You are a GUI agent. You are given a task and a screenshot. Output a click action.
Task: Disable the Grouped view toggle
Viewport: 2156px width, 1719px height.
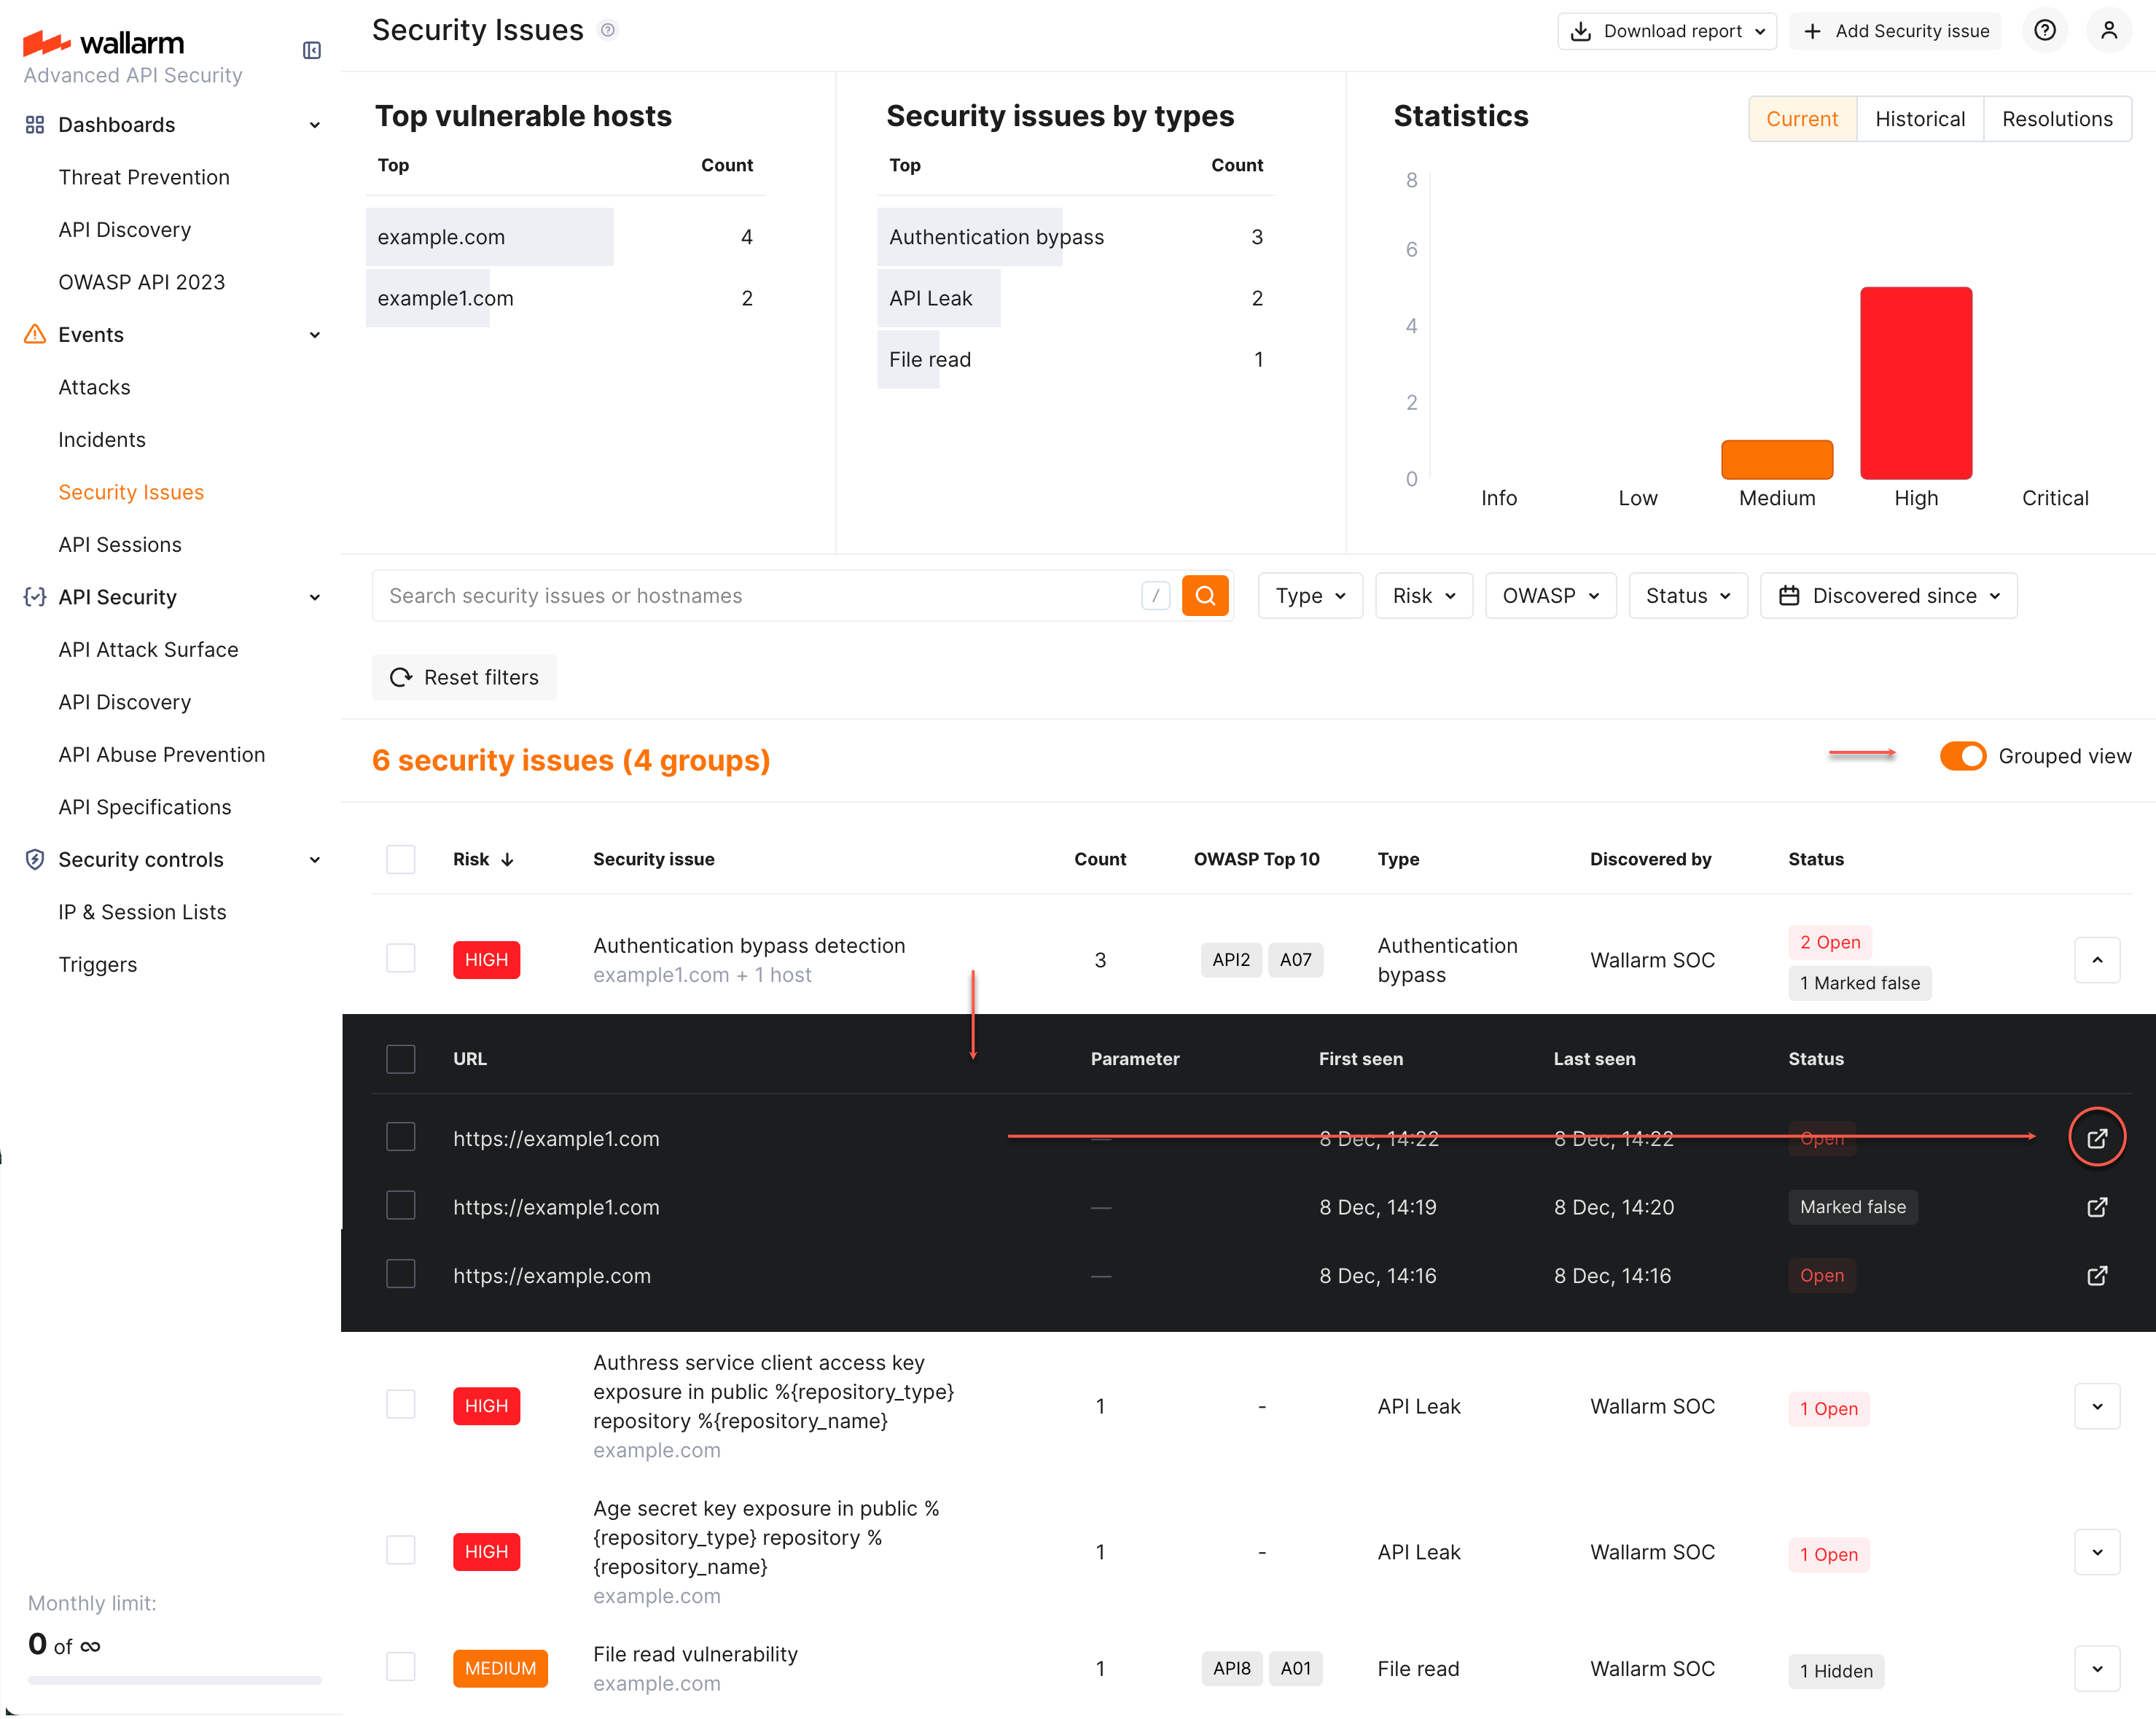point(1962,756)
